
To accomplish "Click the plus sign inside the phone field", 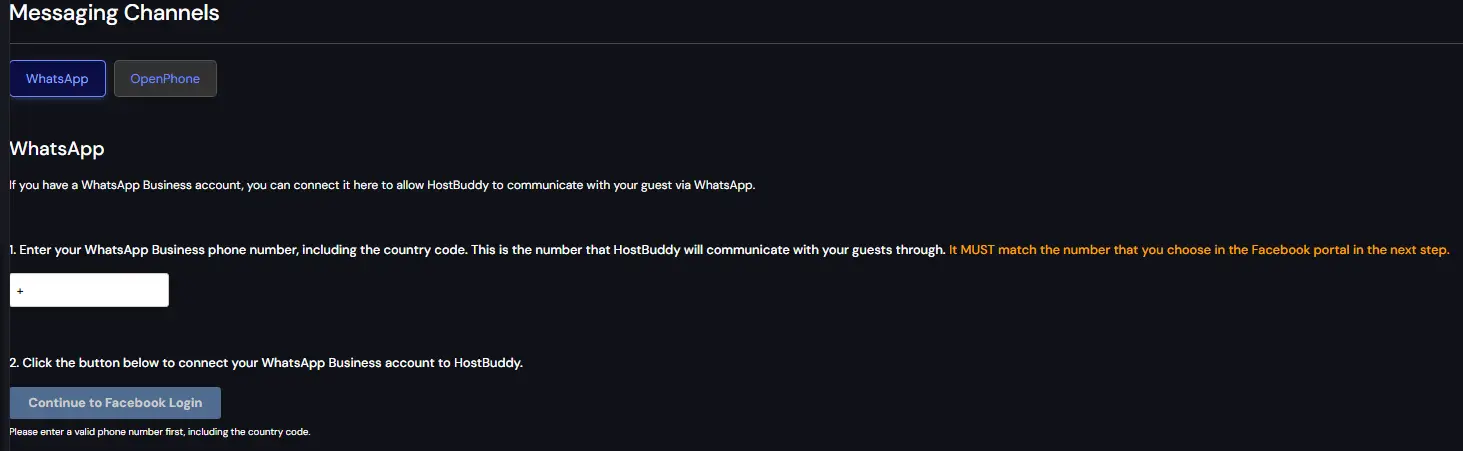I will point(20,291).
